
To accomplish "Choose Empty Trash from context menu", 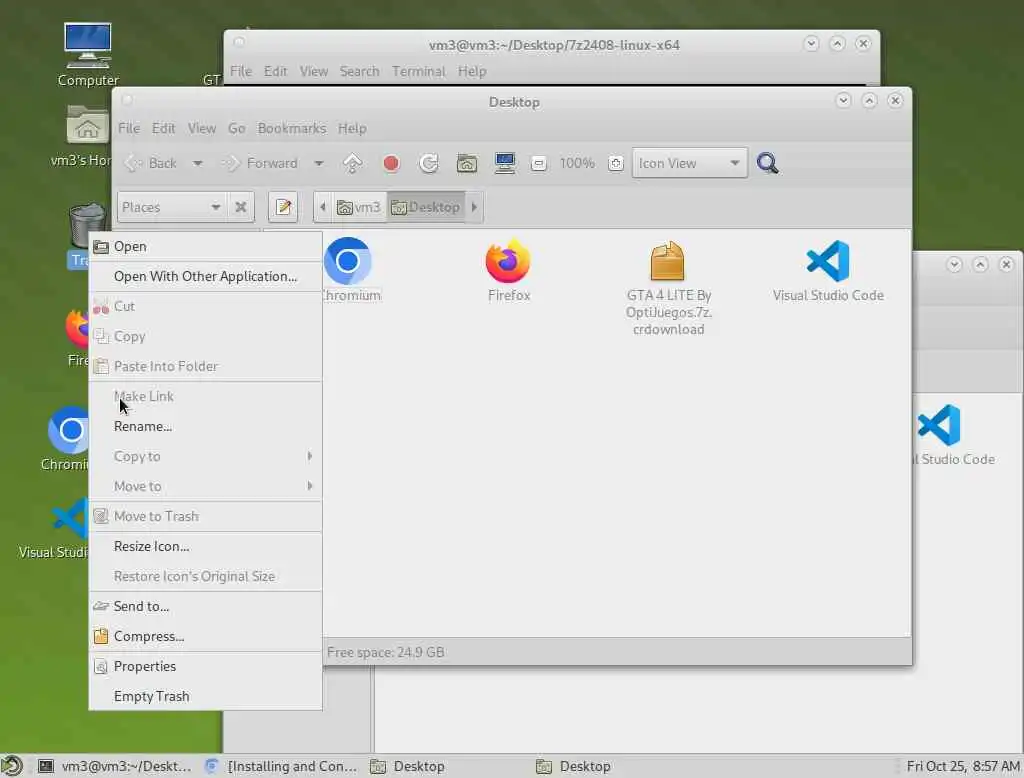I will [x=206, y=697].
